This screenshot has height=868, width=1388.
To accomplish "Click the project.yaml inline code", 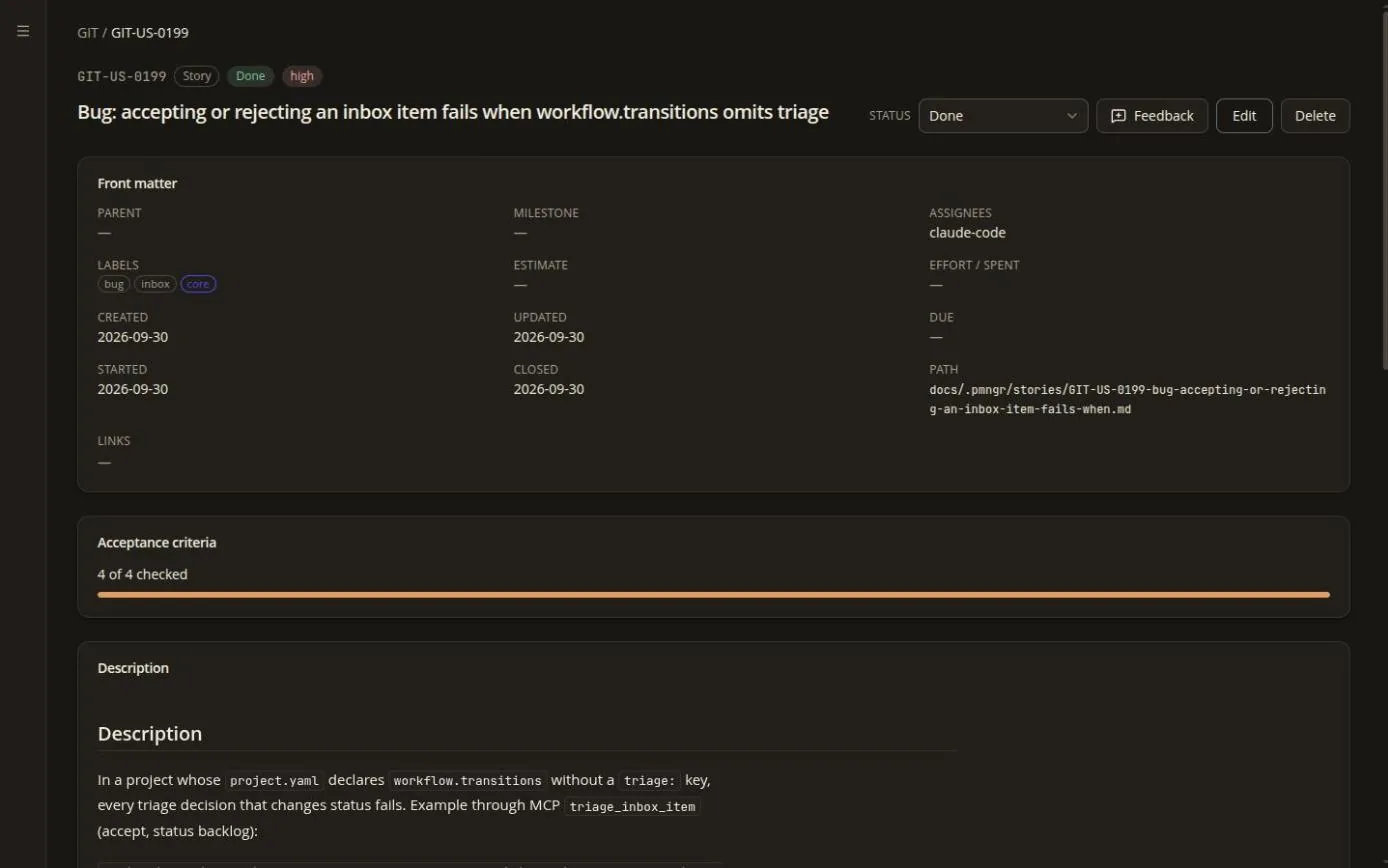I will pos(274,781).
